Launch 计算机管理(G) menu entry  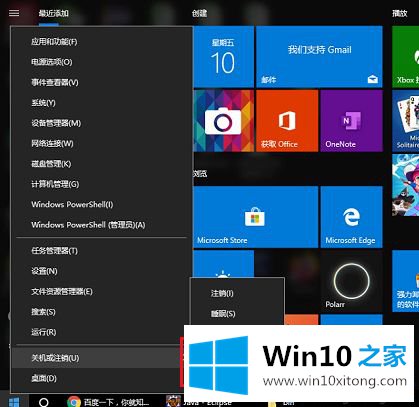[101, 184]
